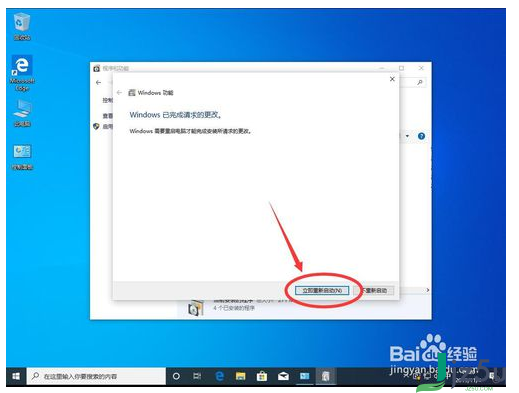
Task: Launch Edge from the taskbar
Action: click(219, 376)
